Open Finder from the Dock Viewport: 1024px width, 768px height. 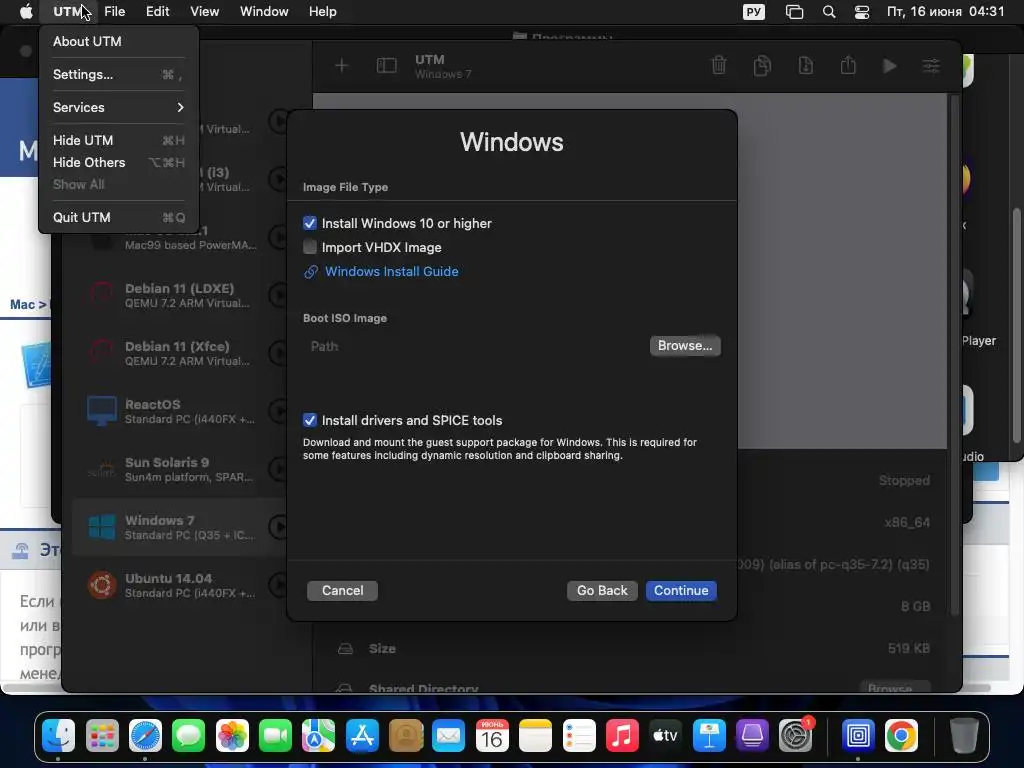[58, 737]
